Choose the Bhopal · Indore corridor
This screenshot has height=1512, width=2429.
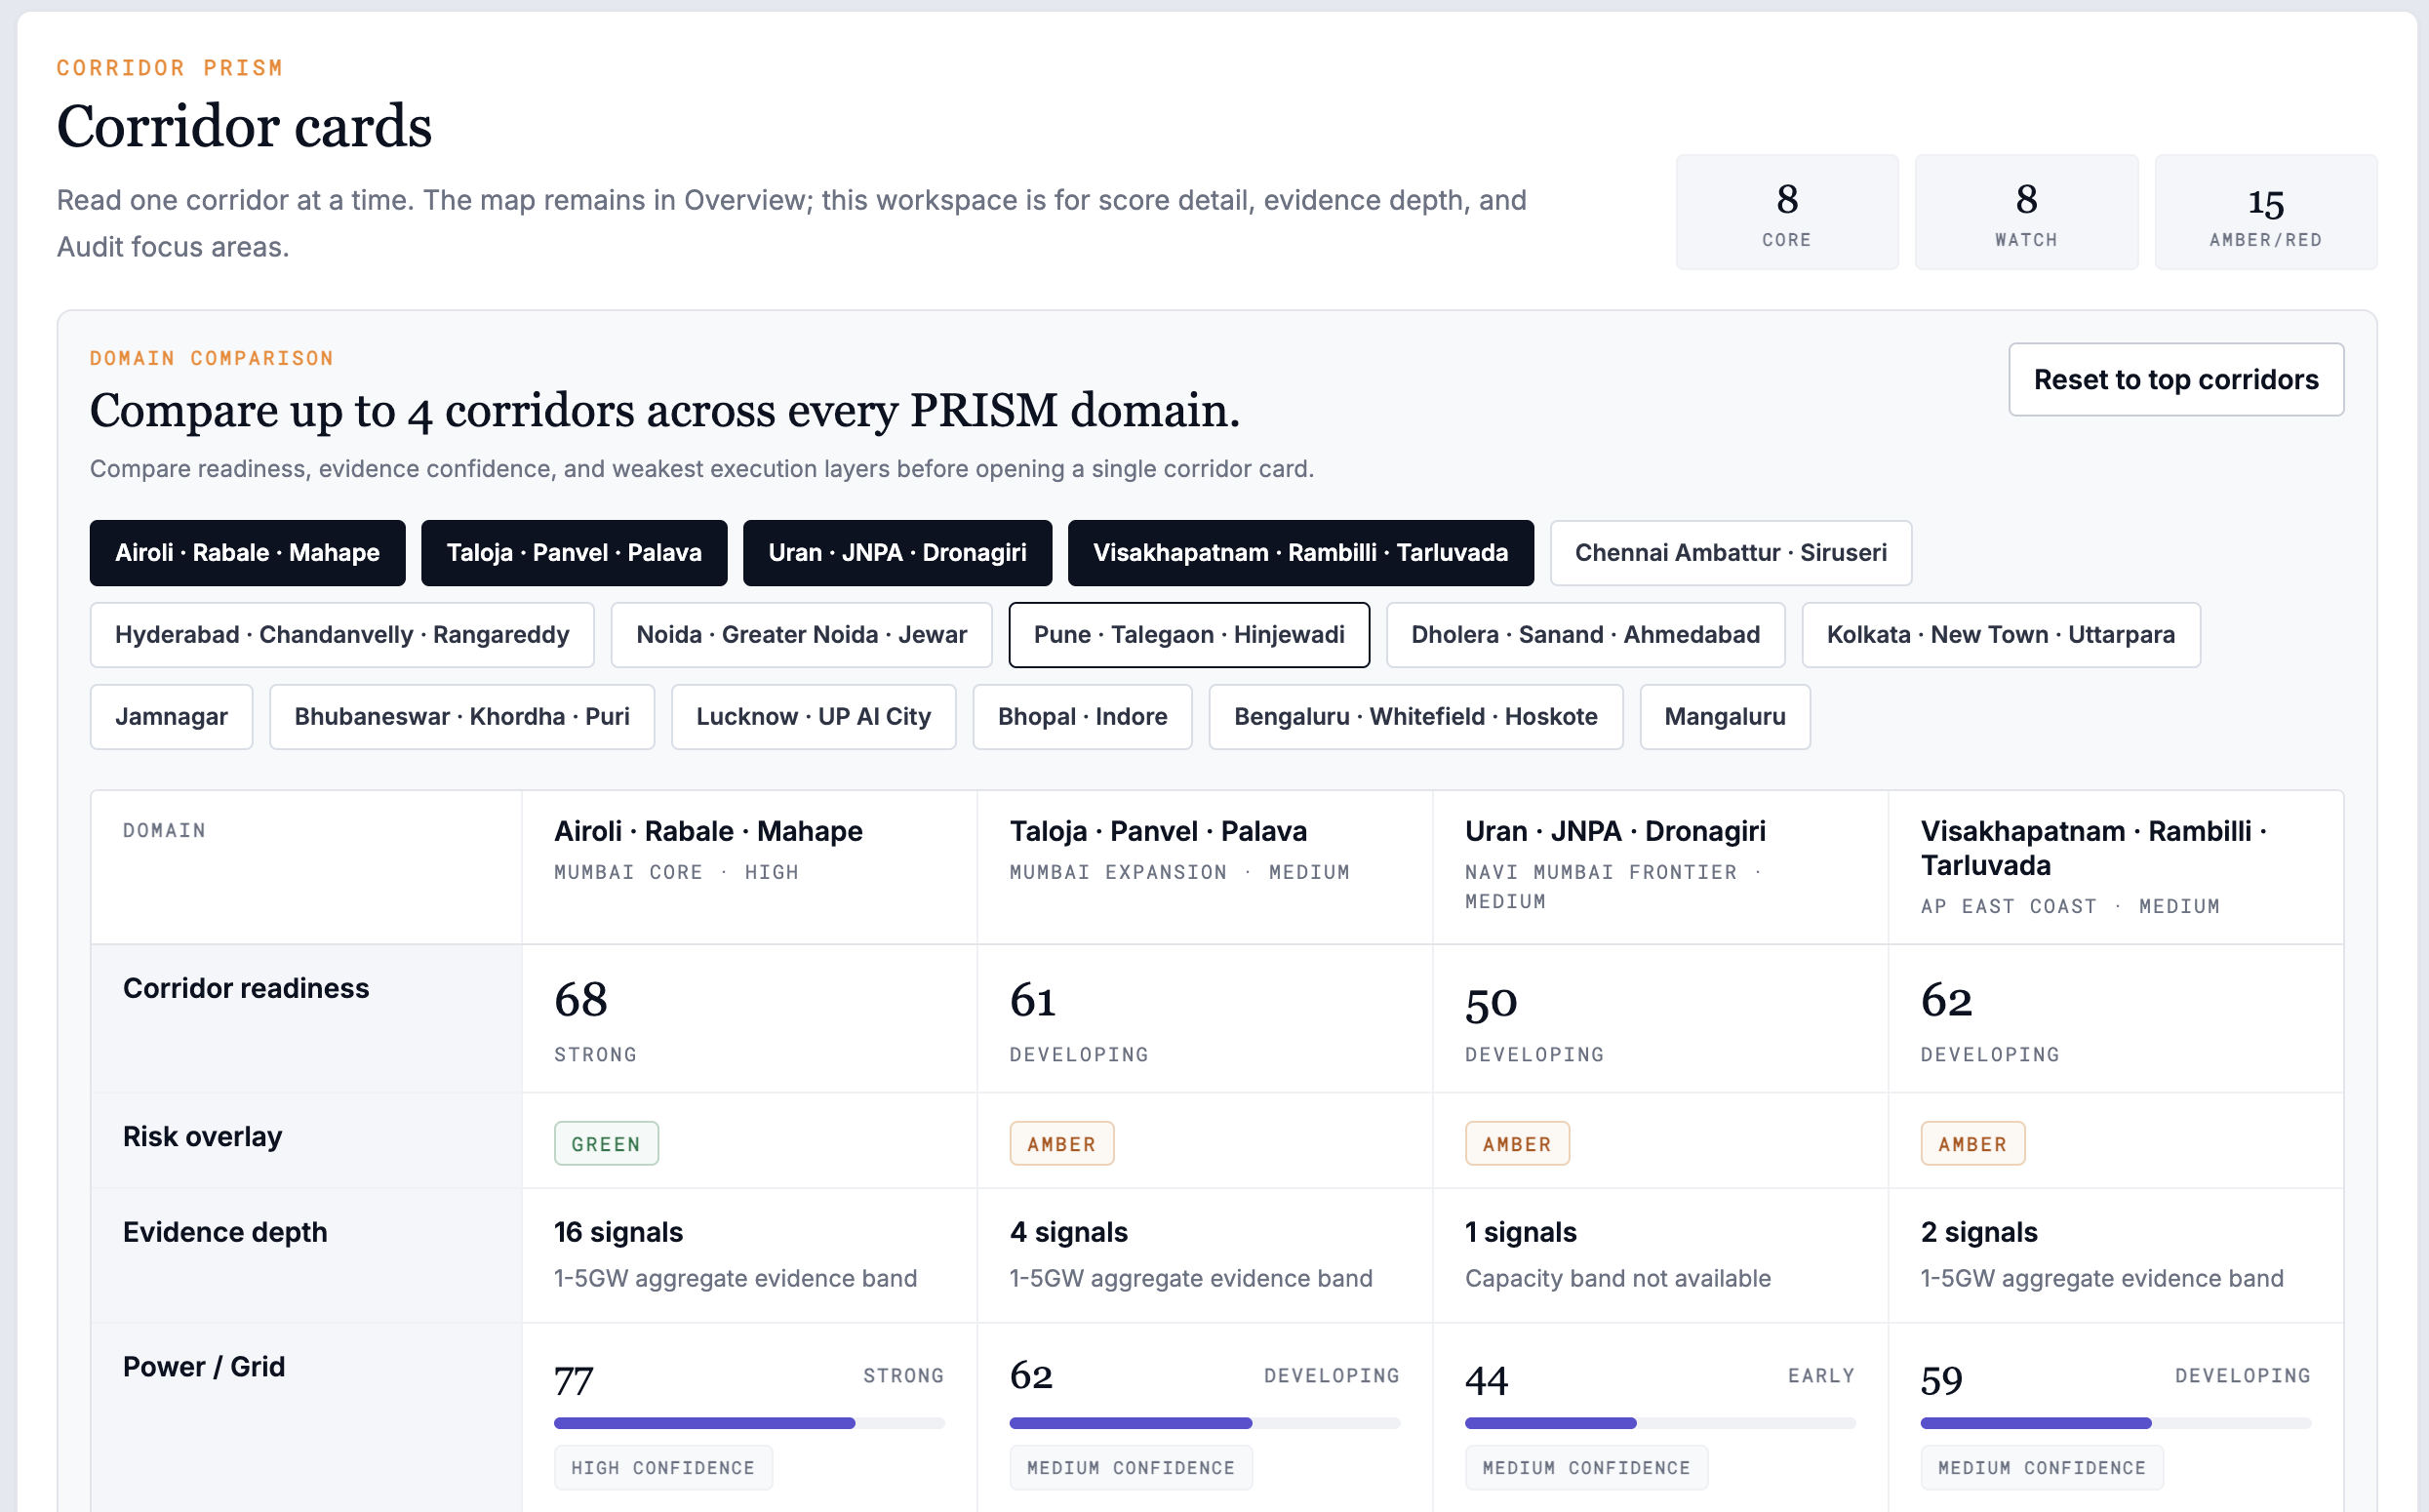point(1082,717)
